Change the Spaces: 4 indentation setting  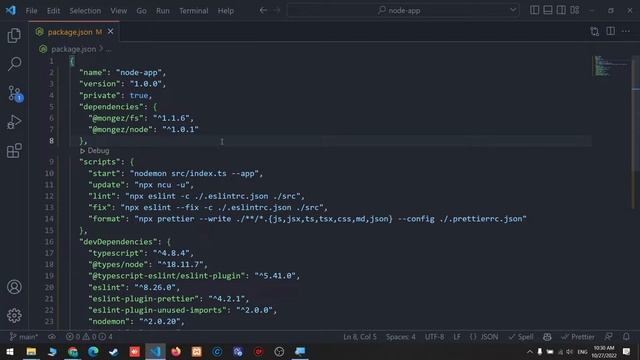point(400,337)
